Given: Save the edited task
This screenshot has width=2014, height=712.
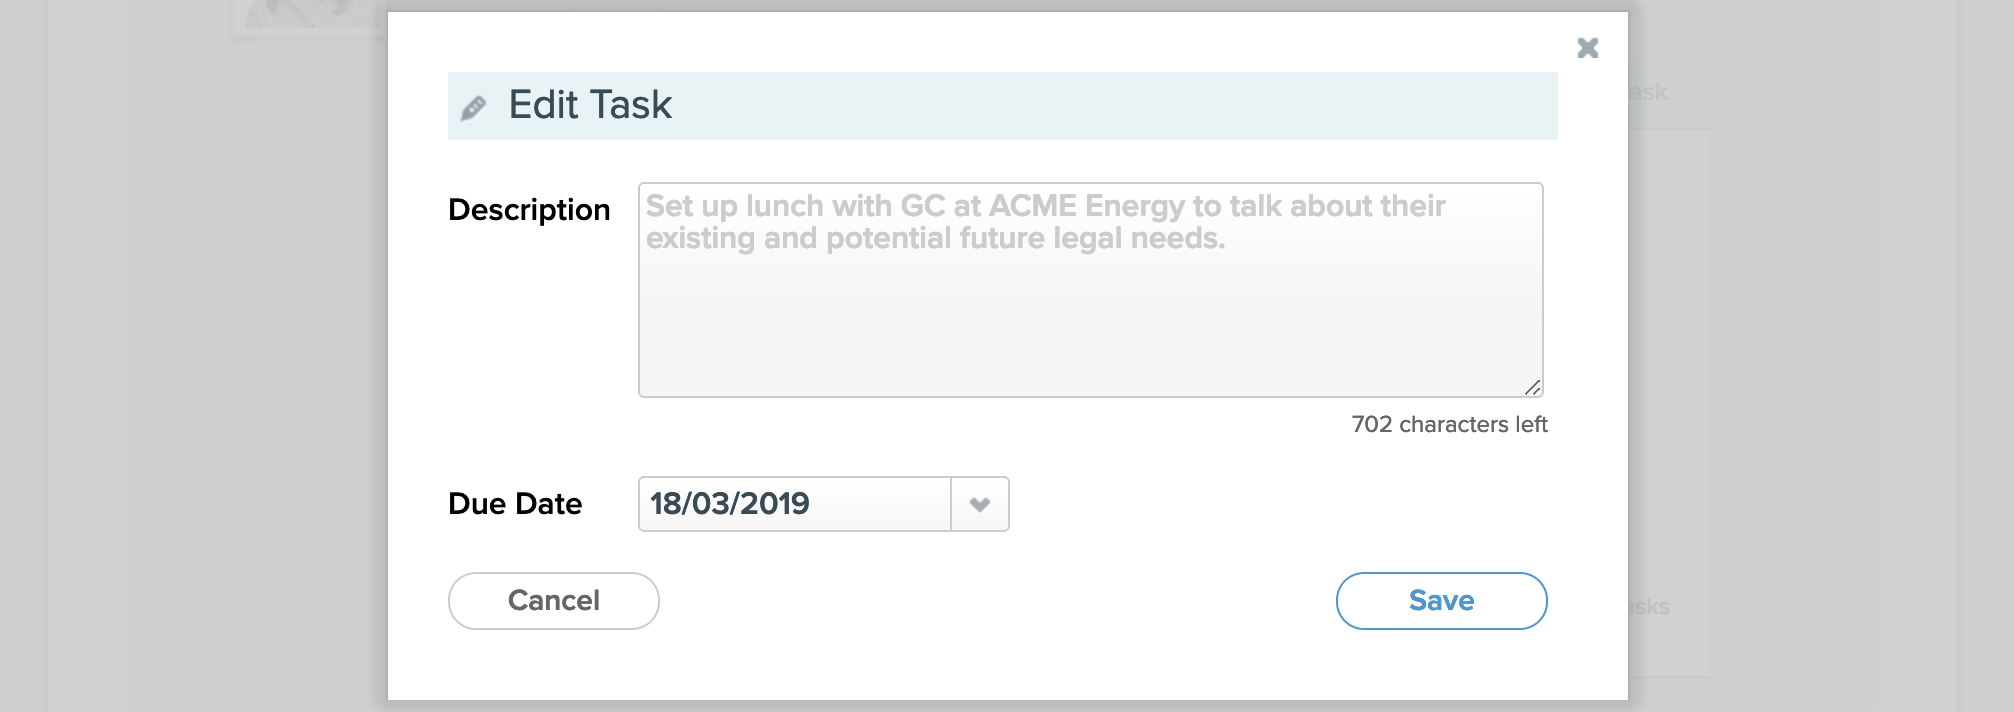Looking at the screenshot, I should tap(1441, 601).
